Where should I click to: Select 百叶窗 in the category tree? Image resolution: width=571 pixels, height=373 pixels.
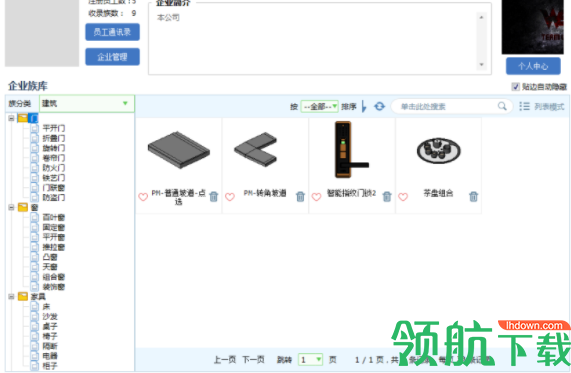[54, 217]
